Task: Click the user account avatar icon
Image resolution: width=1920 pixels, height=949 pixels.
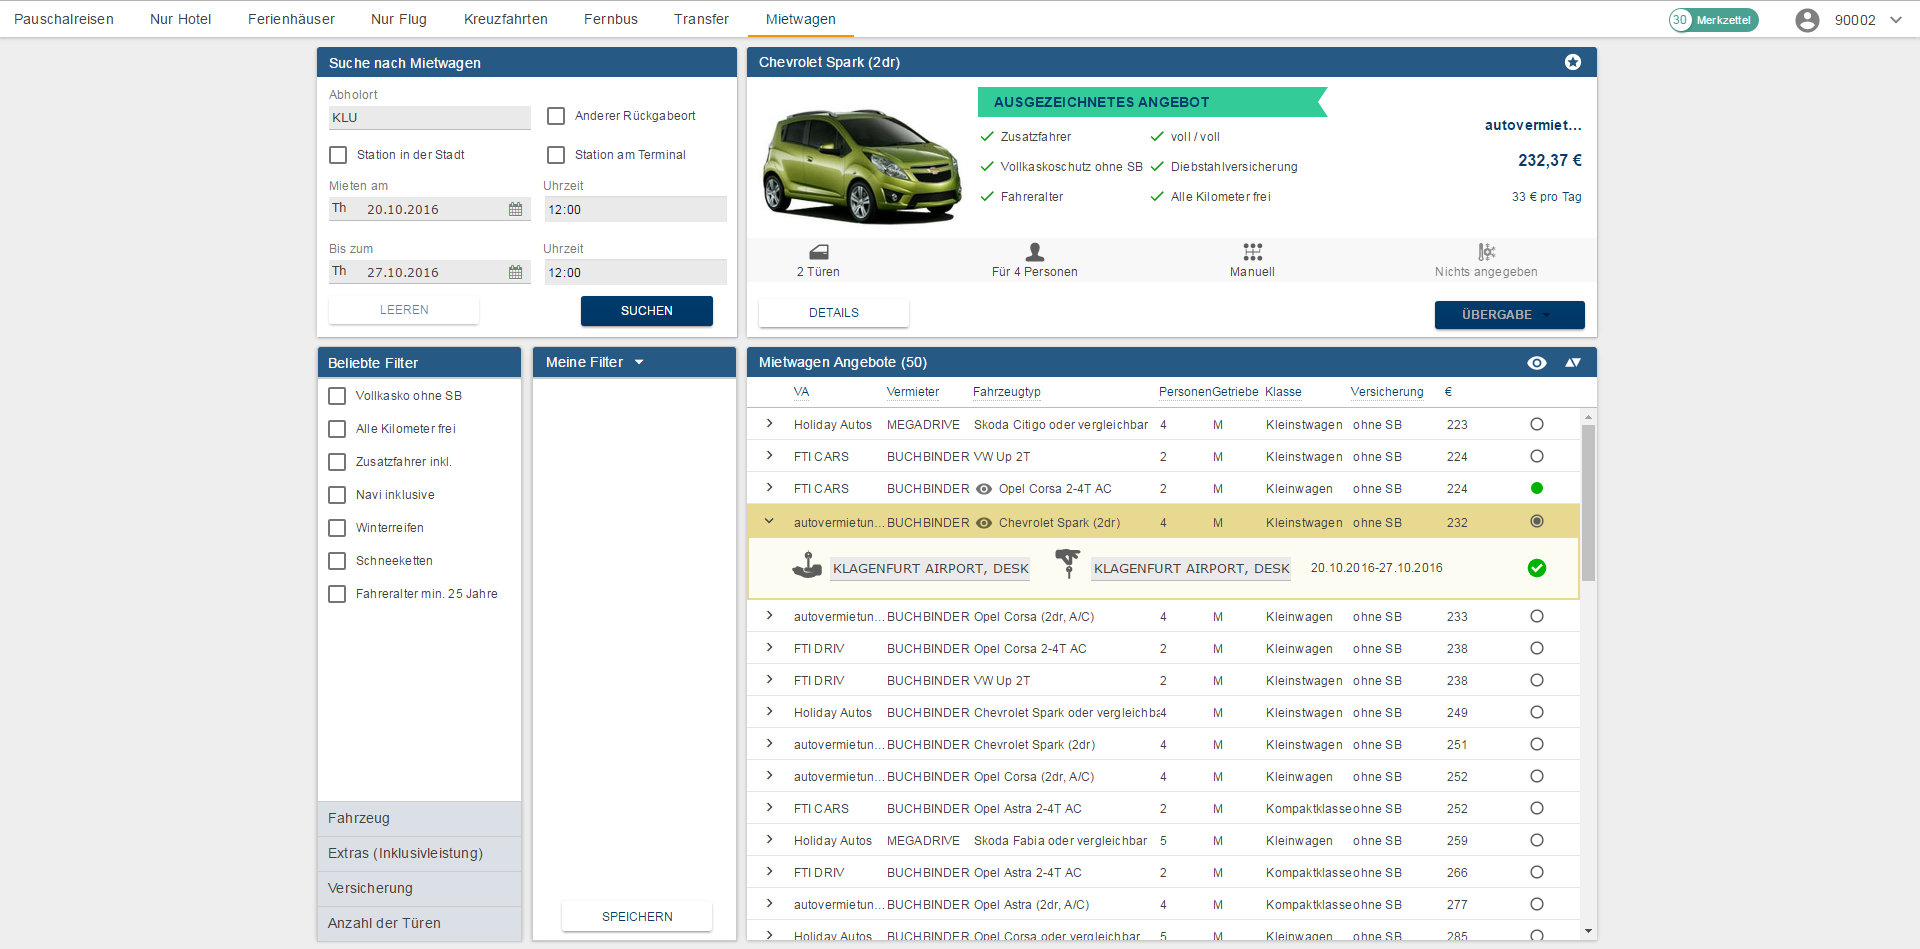Action: point(1806,20)
